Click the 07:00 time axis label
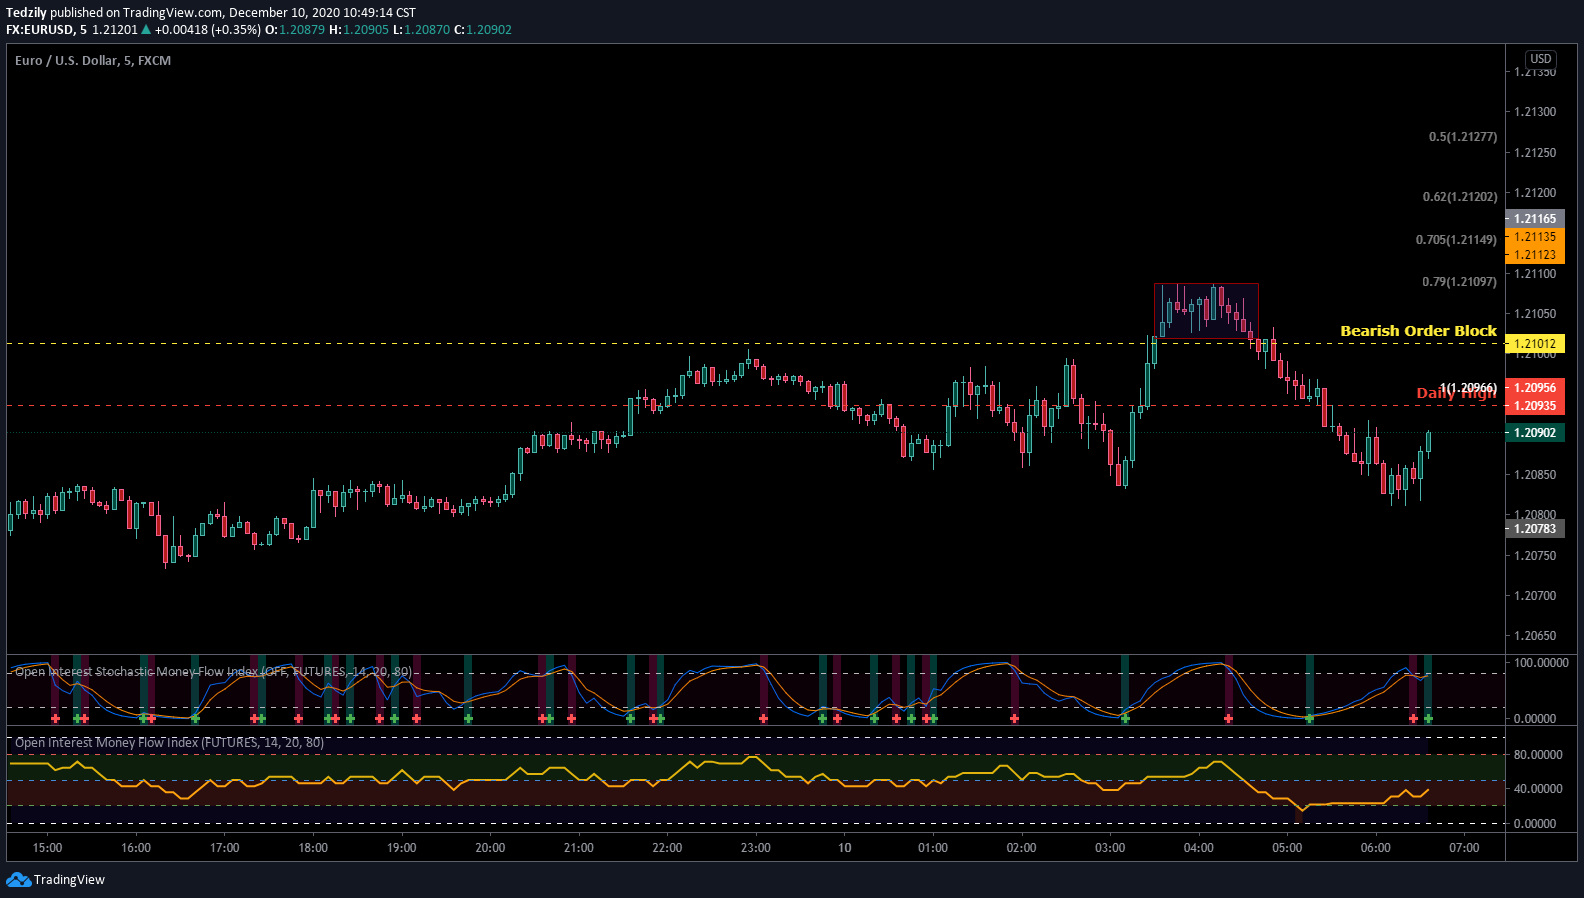 click(x=1464, y=848)
